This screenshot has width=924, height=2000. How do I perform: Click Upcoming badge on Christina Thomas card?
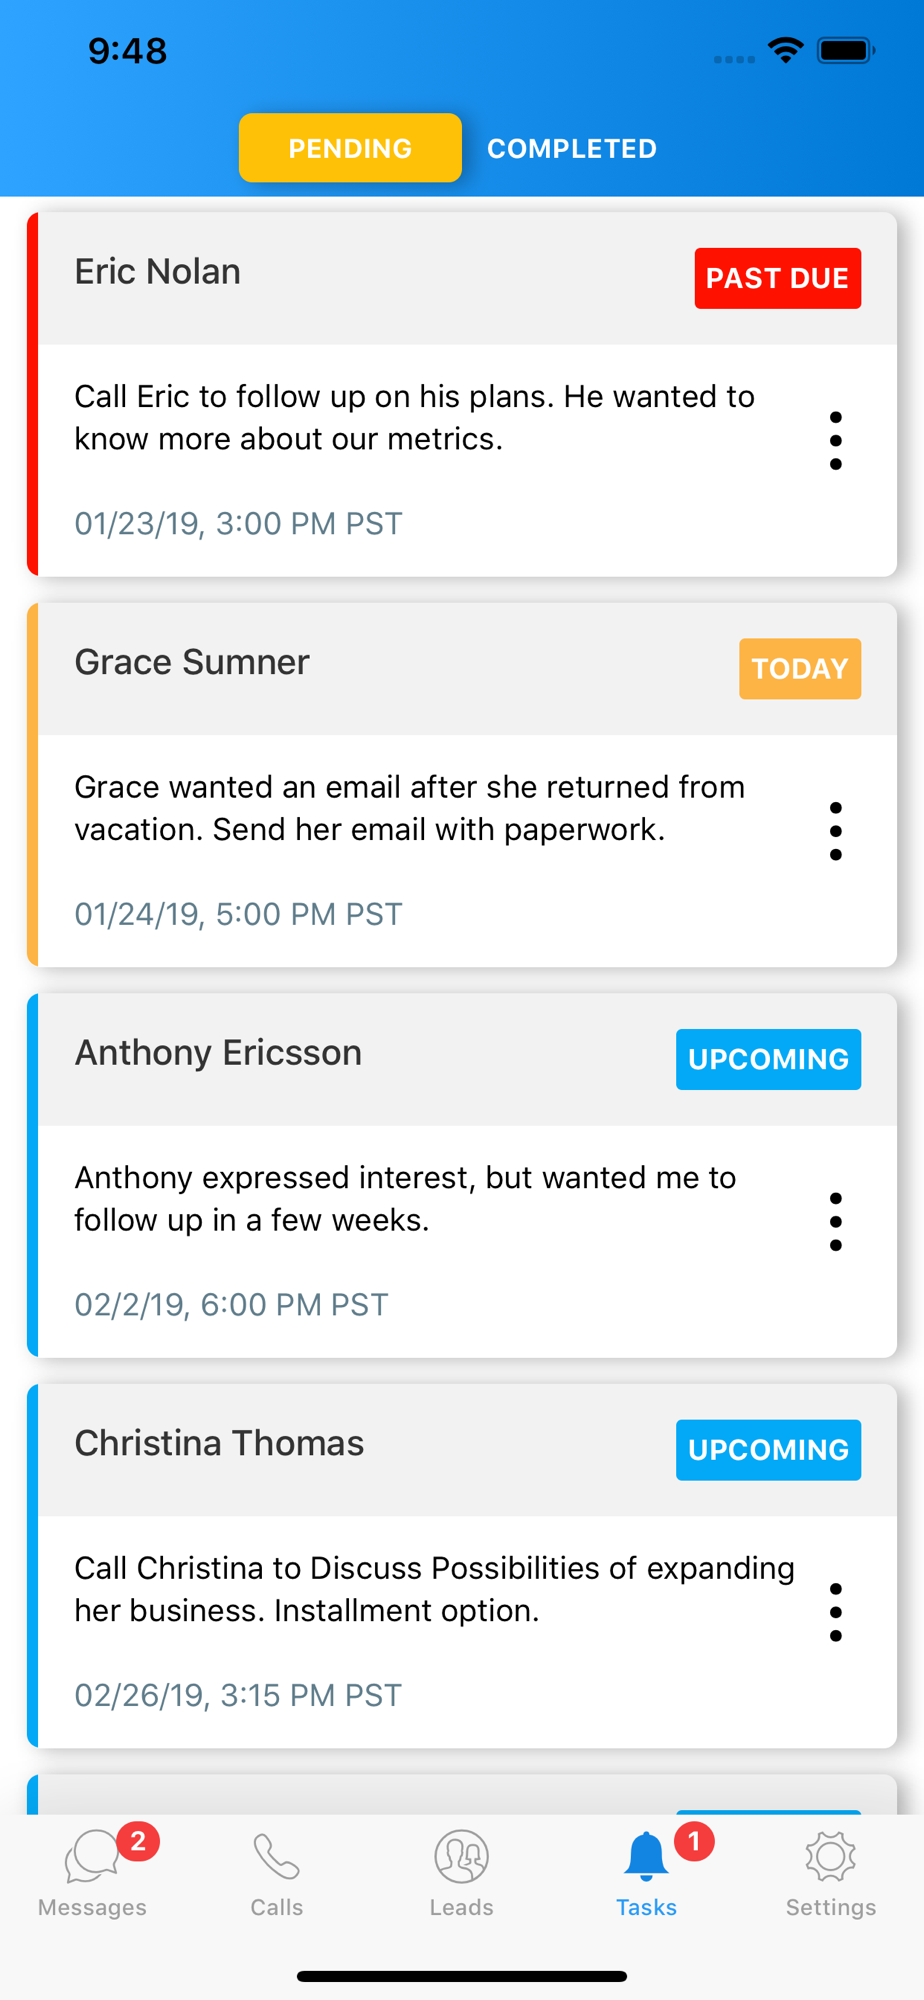coord(768,1450)
